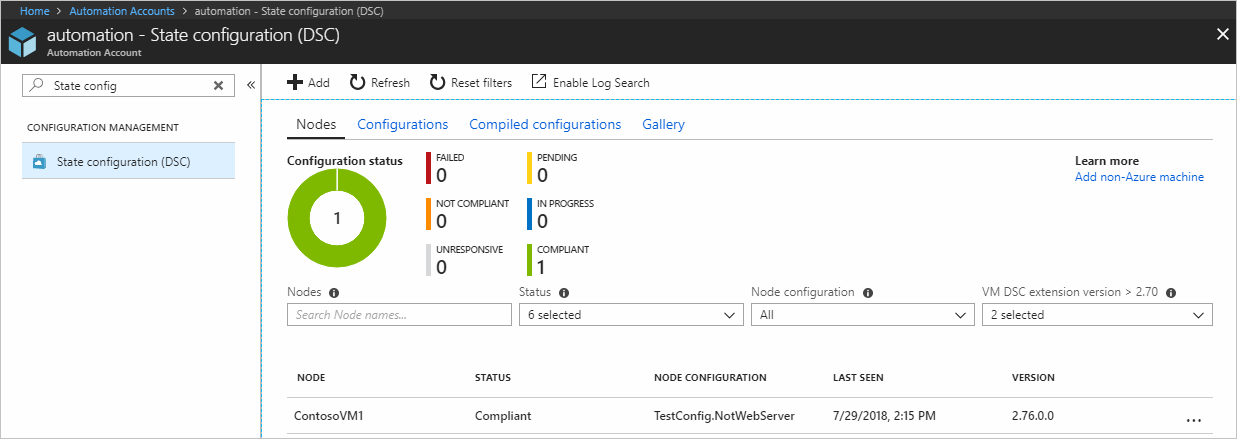Screen dimensions: 1237x439
Task: Focus the Search Node names input field
Action: coord(399,315)
